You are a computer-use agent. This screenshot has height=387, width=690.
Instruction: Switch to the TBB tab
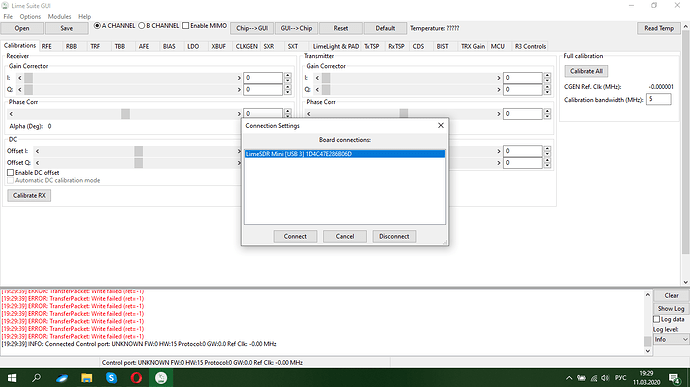pos(120,46)
